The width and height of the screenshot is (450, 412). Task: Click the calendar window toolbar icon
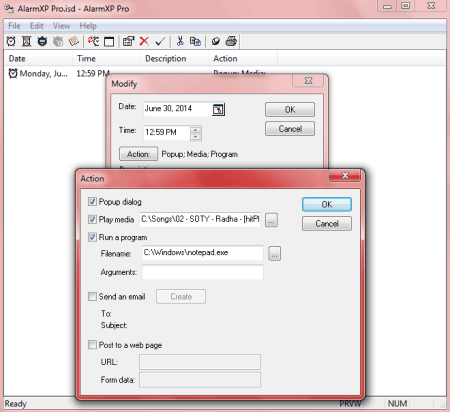pyautogui.click(x=109, y=42)
